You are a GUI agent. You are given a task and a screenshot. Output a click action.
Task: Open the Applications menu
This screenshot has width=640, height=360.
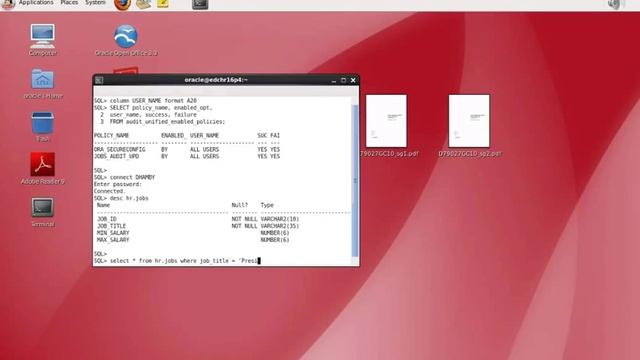36,2
